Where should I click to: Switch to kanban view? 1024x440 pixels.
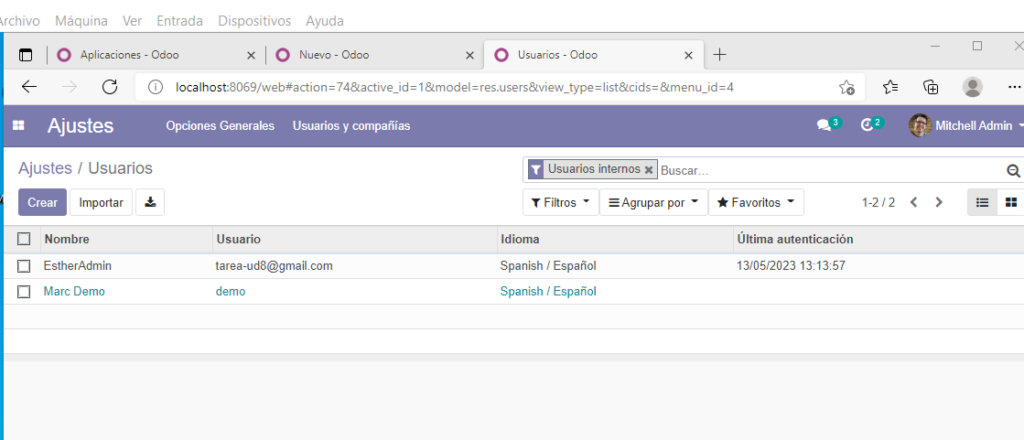point(1010,202)
